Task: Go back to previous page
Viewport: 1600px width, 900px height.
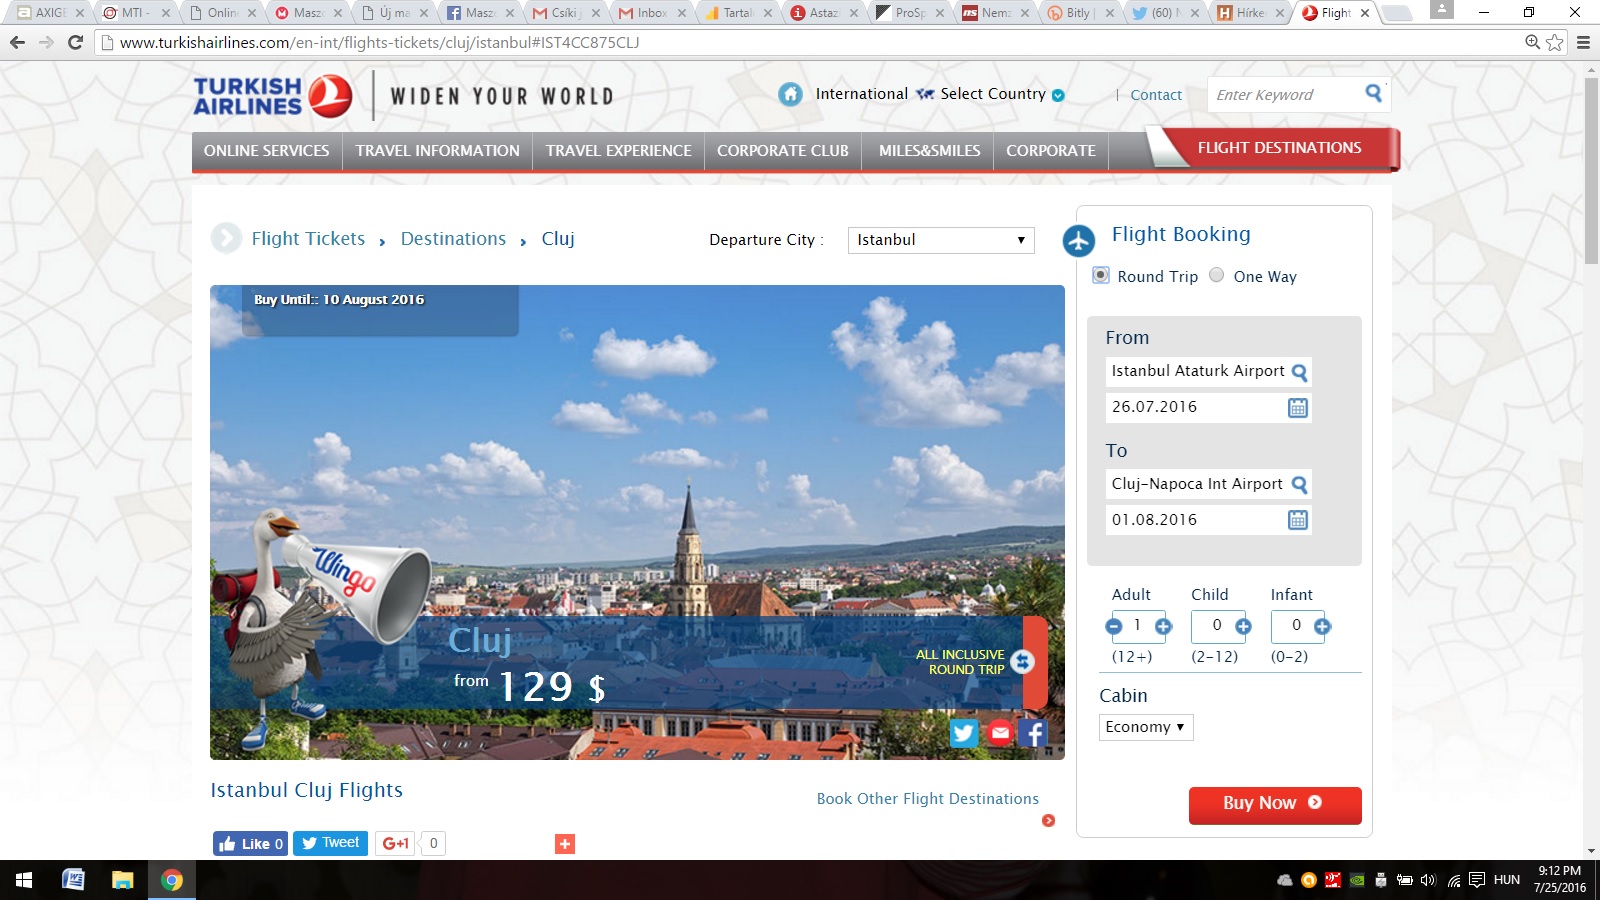Action: tap(17, 42)
